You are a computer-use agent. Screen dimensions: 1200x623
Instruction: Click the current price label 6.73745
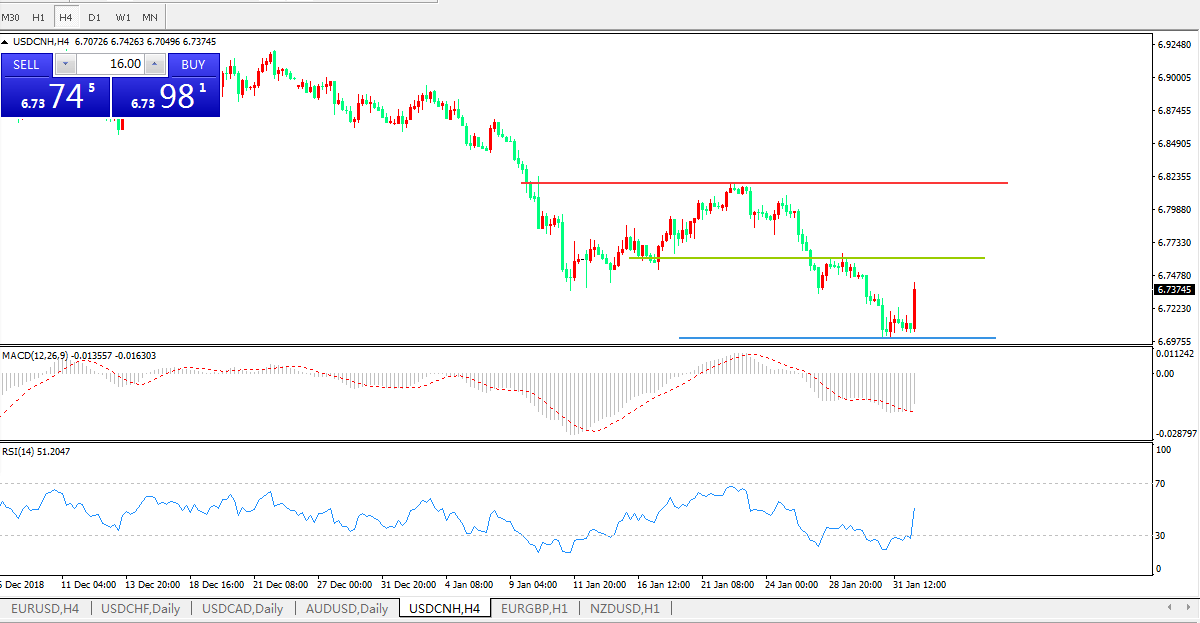pyautogui.click(x=1173, y=290)
